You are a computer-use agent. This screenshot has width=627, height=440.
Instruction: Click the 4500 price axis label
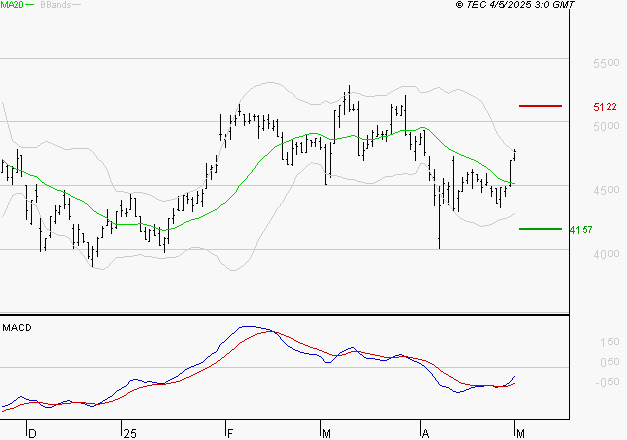pyautogui.click(x=606, y=190)
